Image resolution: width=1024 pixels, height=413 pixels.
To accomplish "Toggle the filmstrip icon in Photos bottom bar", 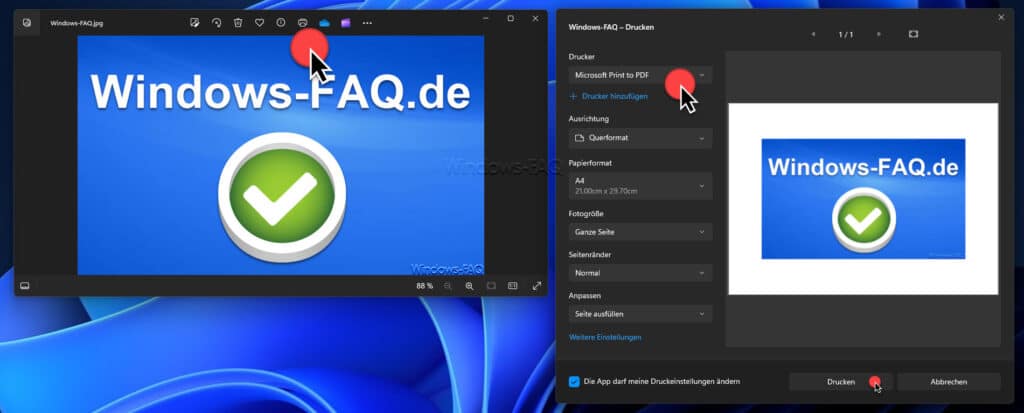I will point(25,286).
